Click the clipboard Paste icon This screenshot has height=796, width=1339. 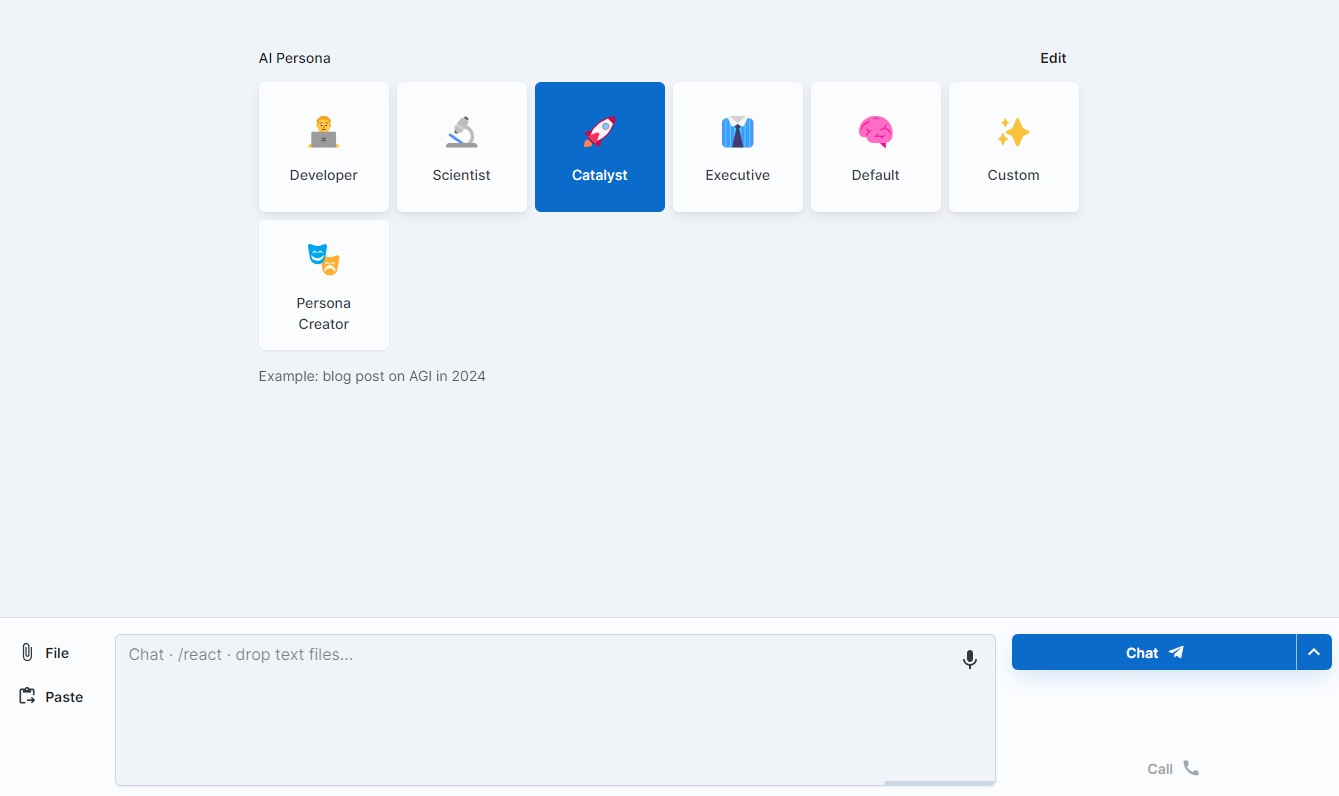pyautogui.click(x=27, y=696)
